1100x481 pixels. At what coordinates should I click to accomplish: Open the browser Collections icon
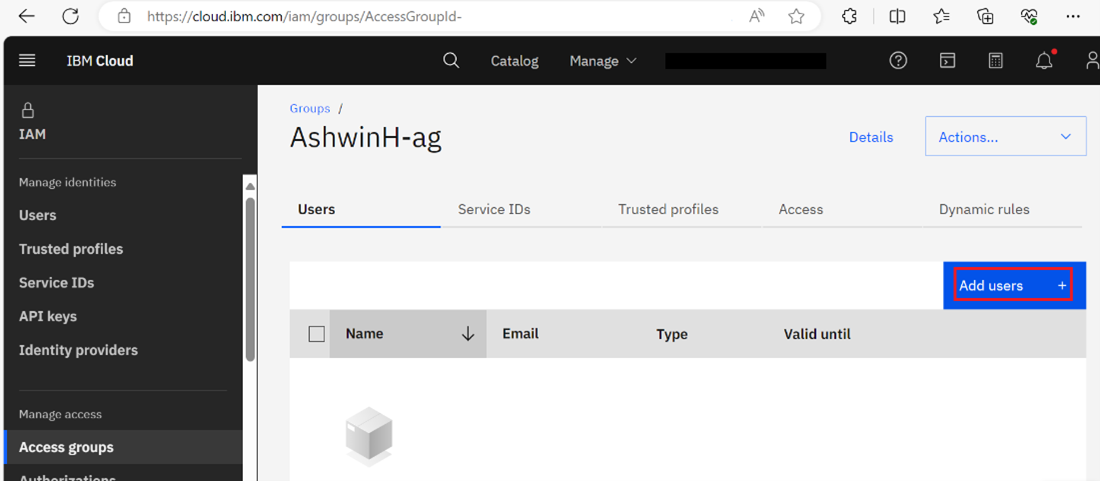pyautogui.click(x=986, y=17)
